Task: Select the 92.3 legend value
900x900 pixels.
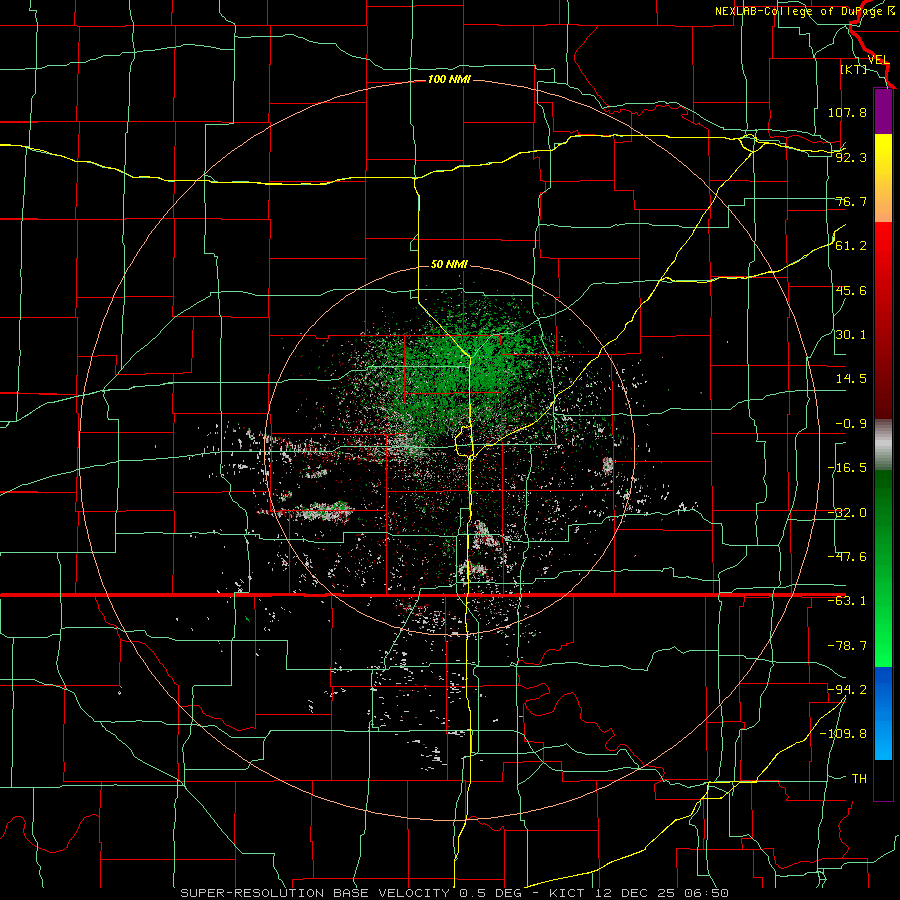Action: click(x=851, y=157)
